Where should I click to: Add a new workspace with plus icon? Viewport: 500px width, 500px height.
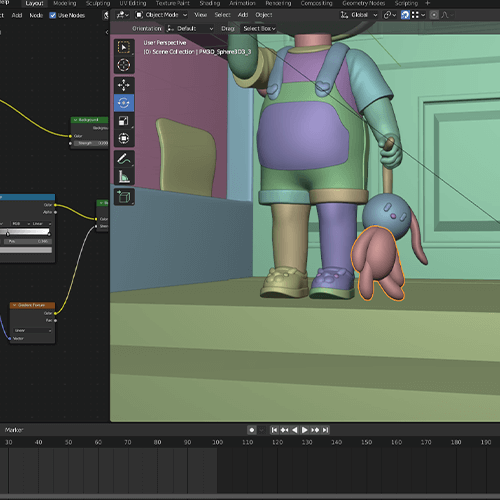click(428, 3)
